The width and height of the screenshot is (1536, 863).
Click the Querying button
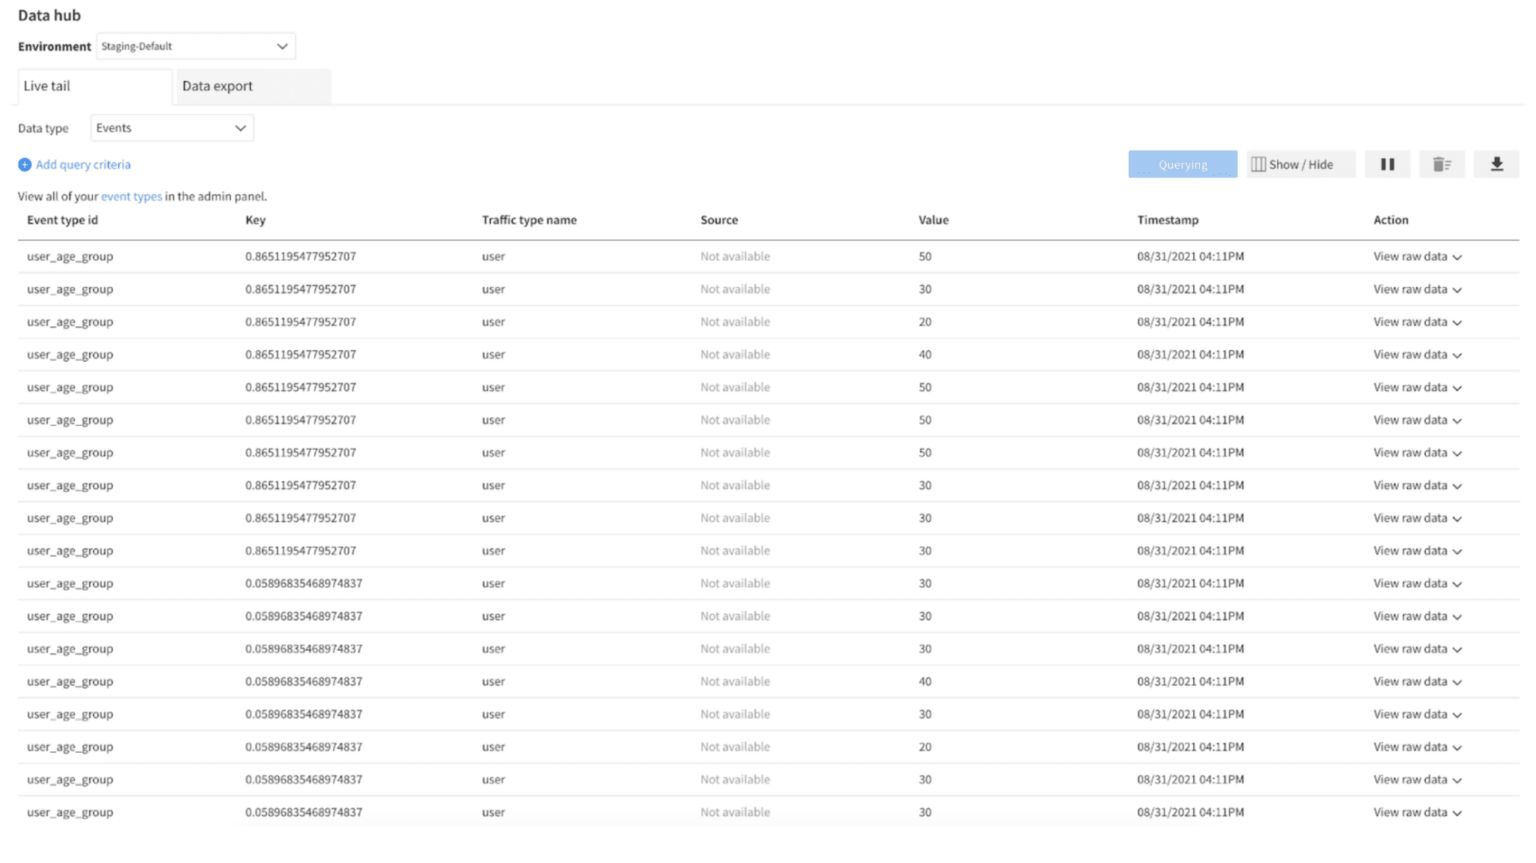pos(1182,164)
